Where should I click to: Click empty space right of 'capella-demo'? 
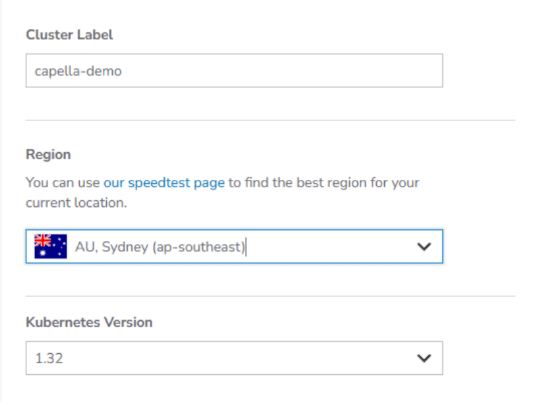282,71
